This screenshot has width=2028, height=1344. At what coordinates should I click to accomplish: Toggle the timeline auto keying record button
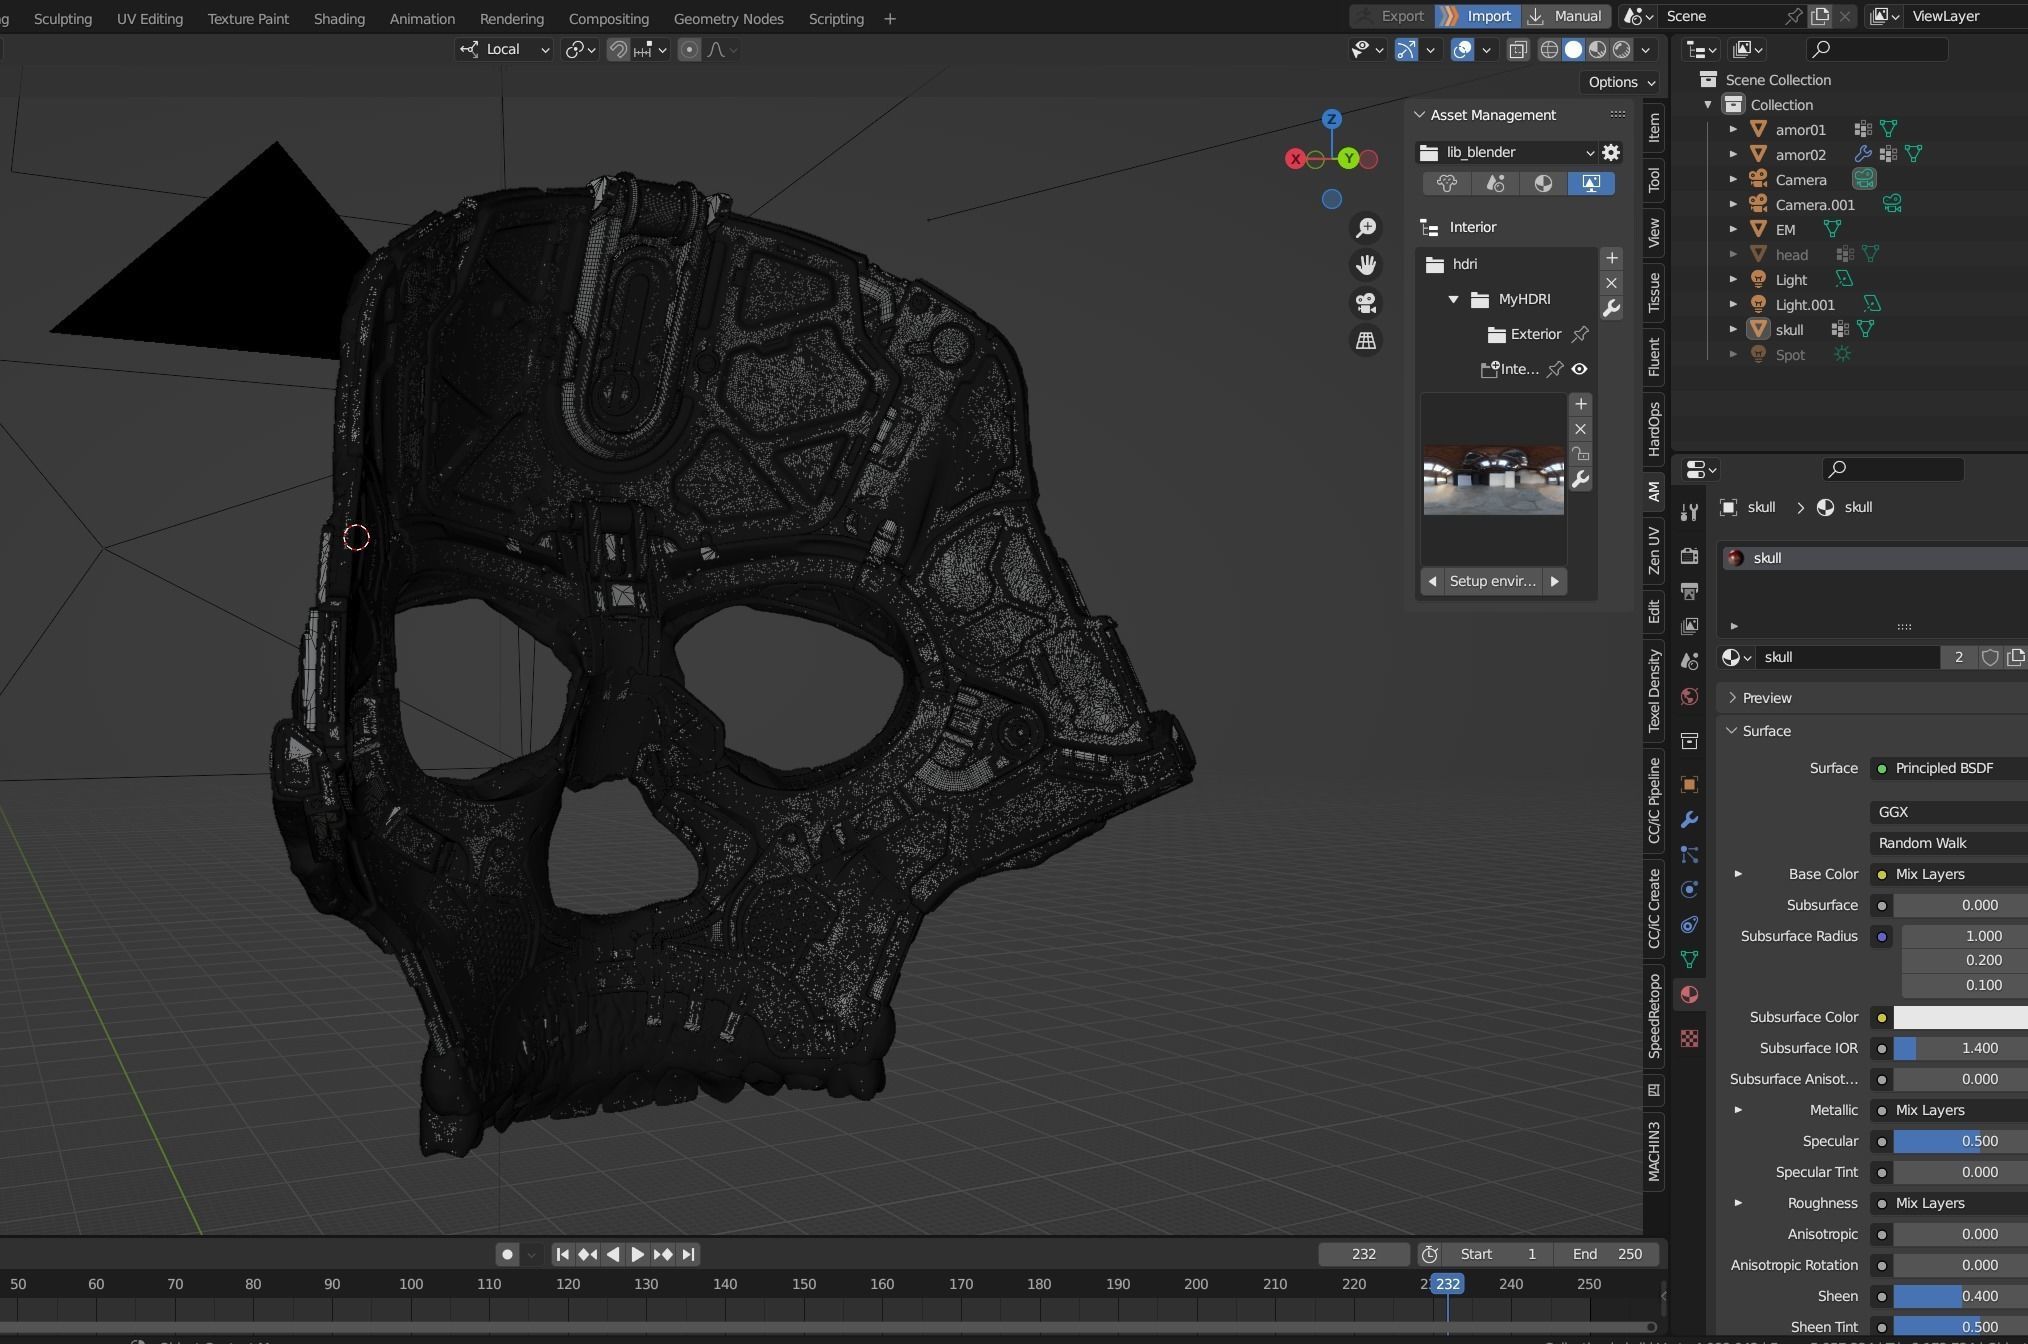[507, 1254]
